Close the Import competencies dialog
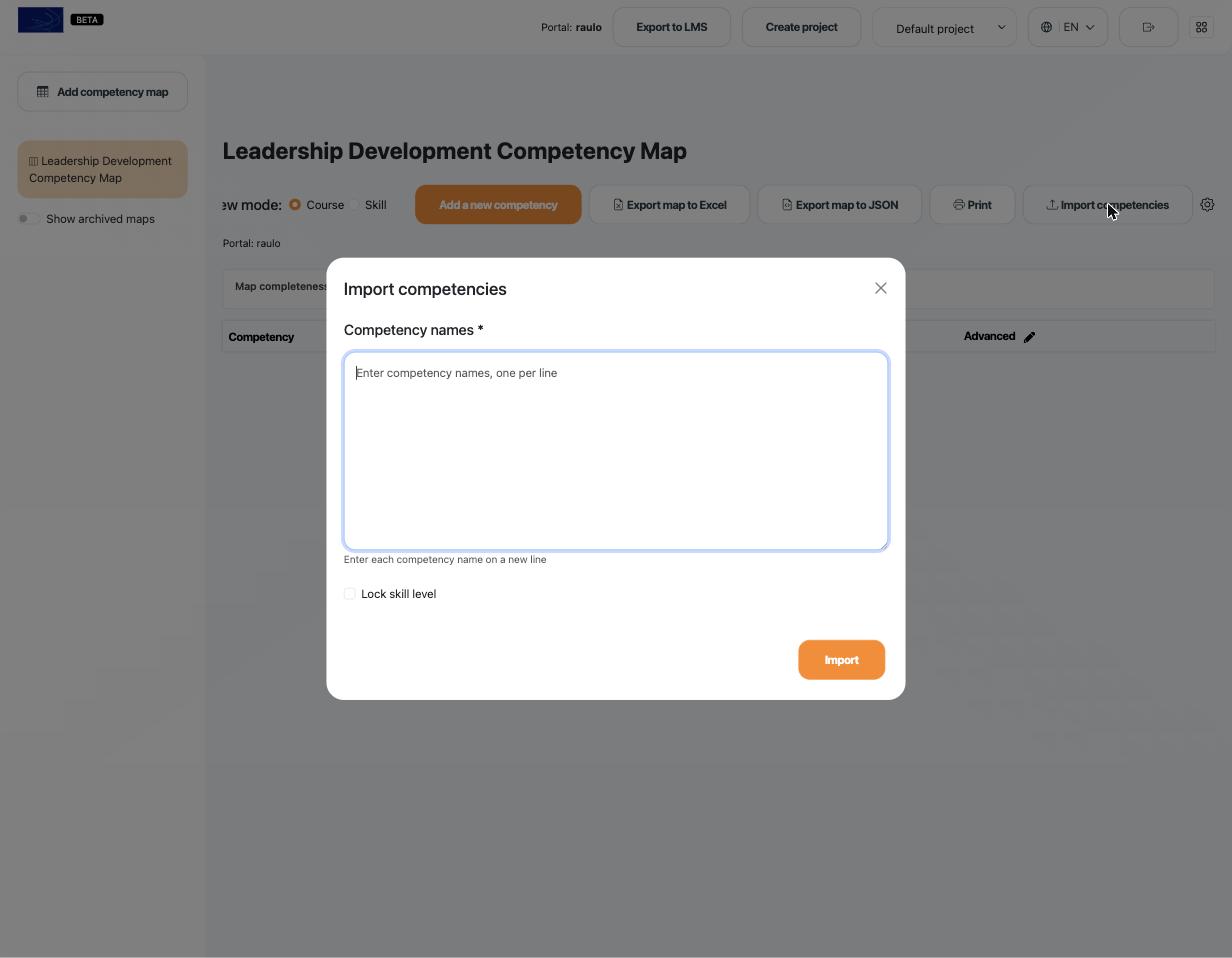 [x=880, y=288]
